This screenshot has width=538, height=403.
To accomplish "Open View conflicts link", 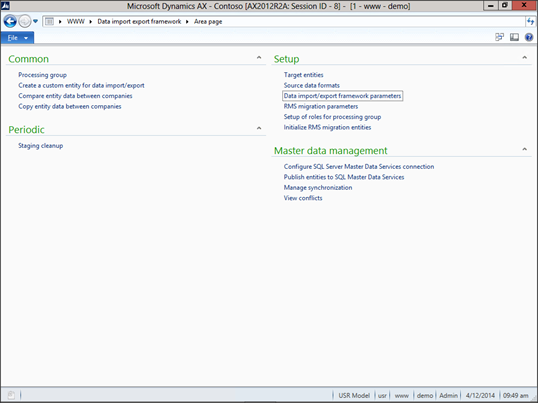I will tap(303, 198).
